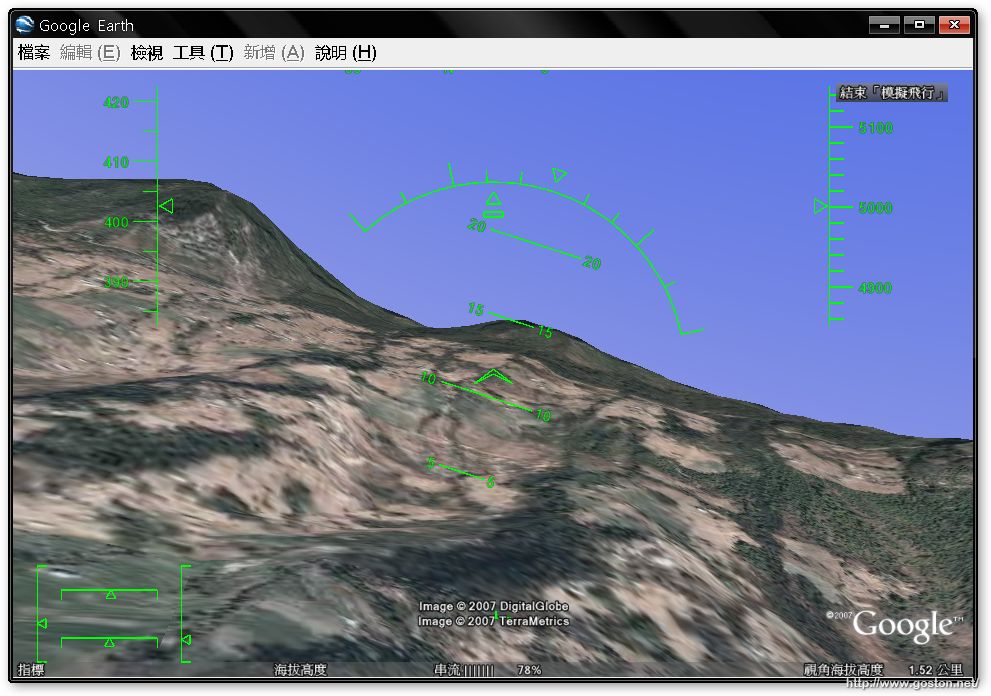The width and height of the screenshot is (991, 696).
Task: Close the Google Earth window
Action: click(x=954, y=25)
